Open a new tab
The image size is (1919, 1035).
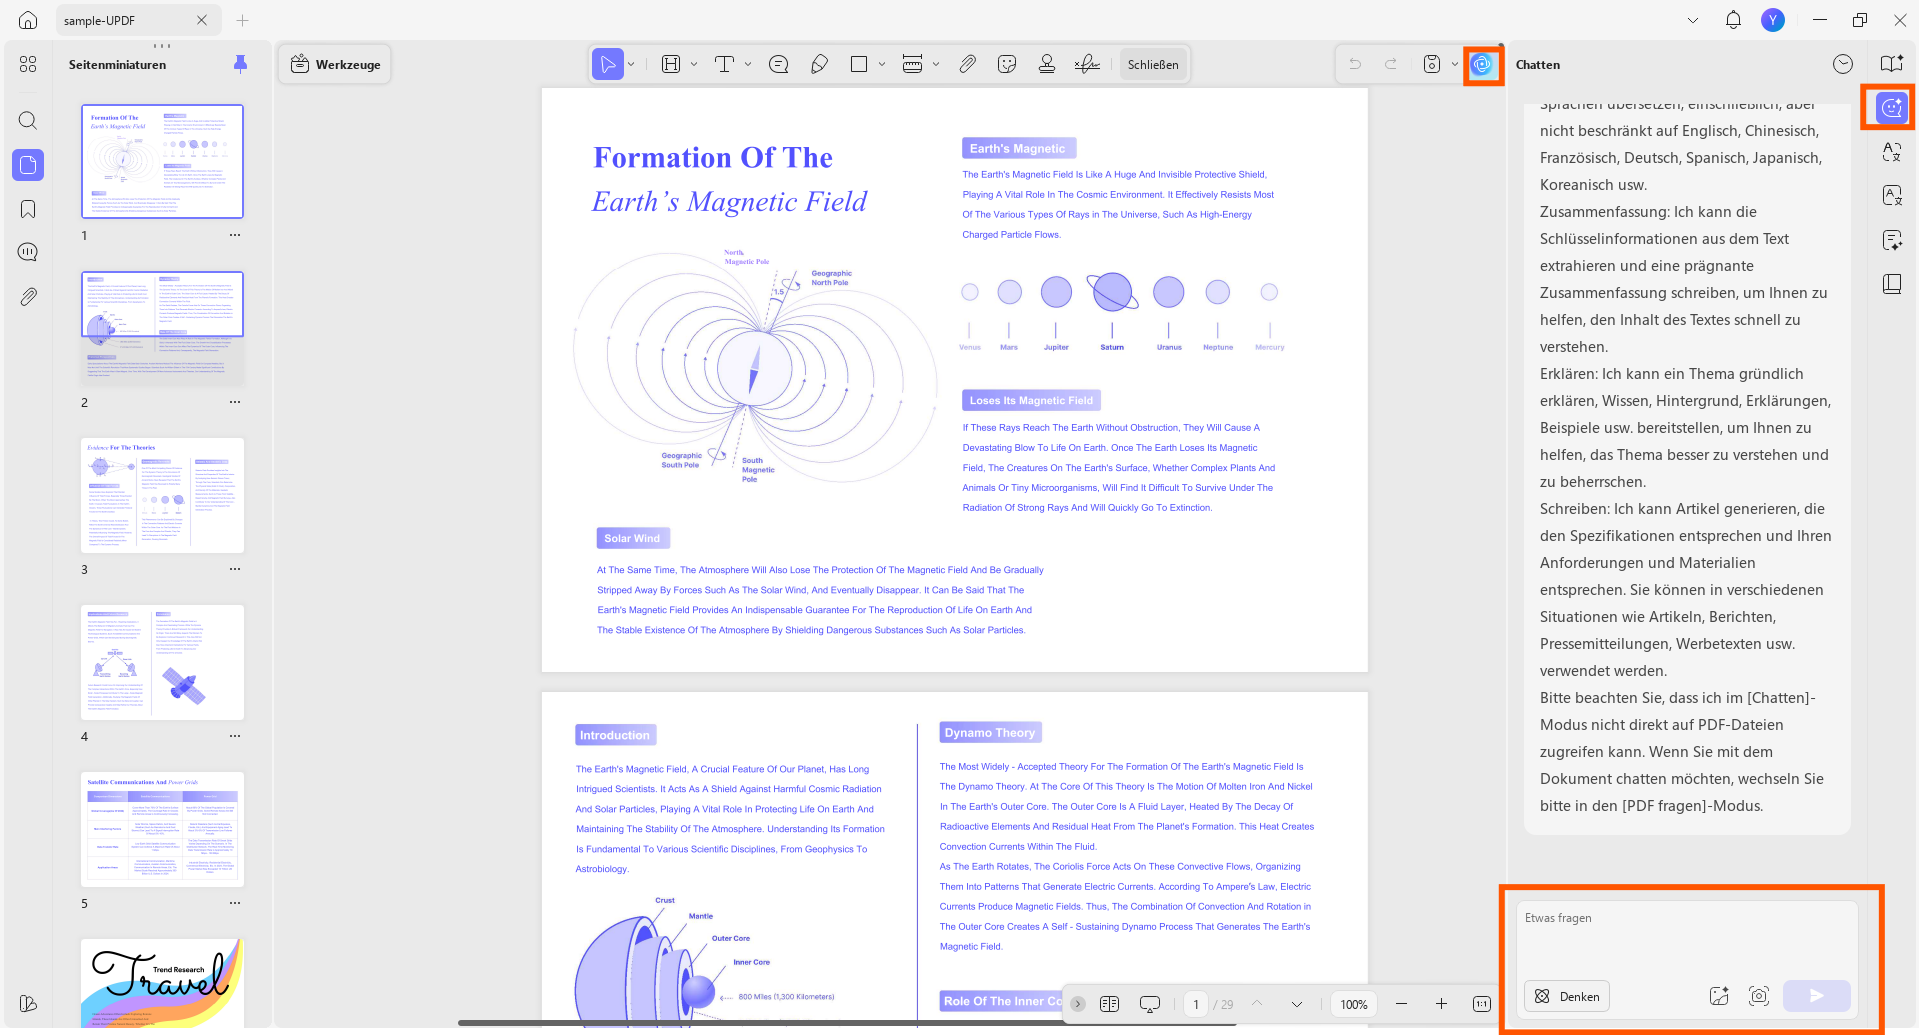(x=242, y=20)
